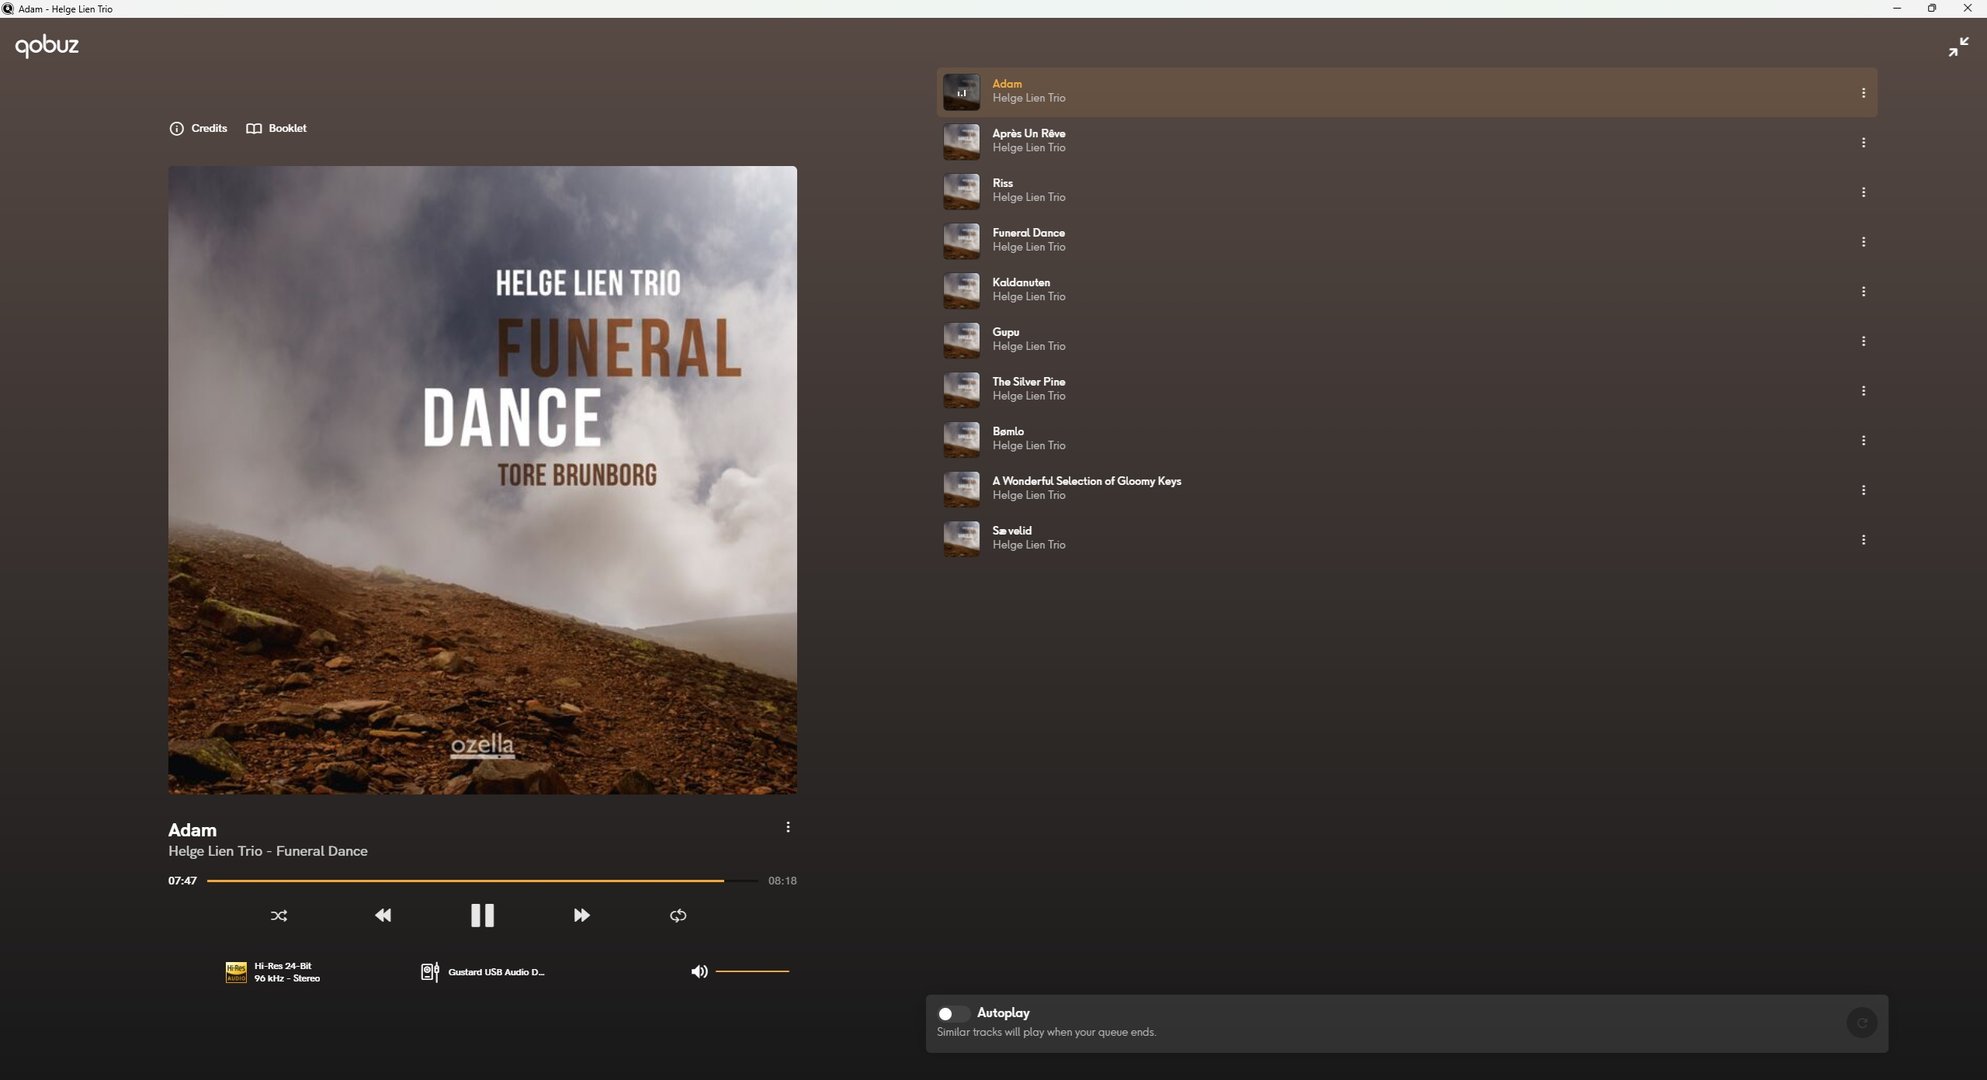Open options menu for current track Adam

click(x=788, y=827)
